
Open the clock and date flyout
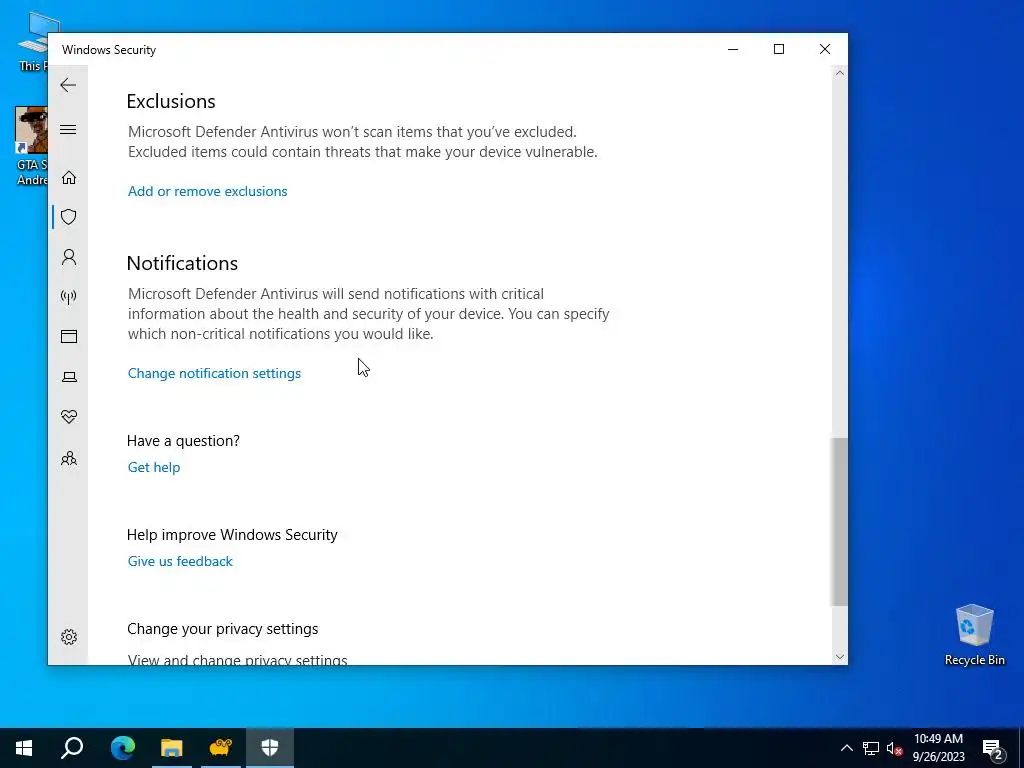[x=938, y=748]
